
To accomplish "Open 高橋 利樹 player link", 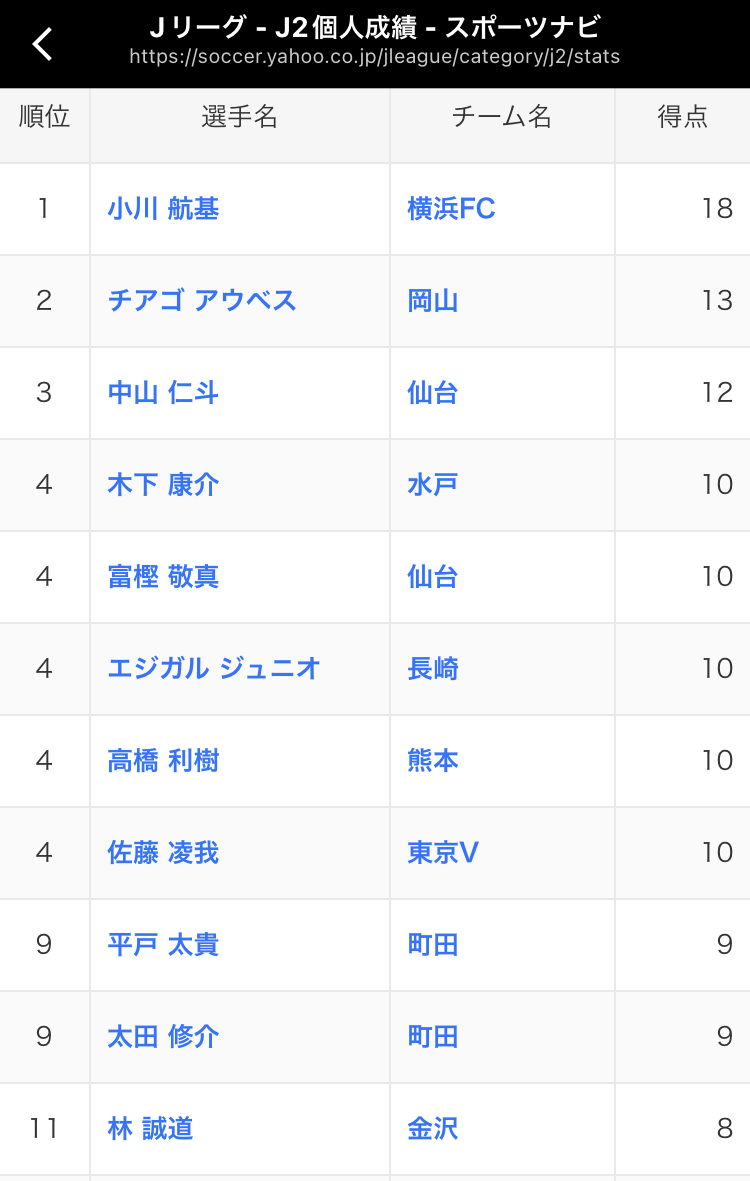I will pyautogui.click(x=163, y=761).
